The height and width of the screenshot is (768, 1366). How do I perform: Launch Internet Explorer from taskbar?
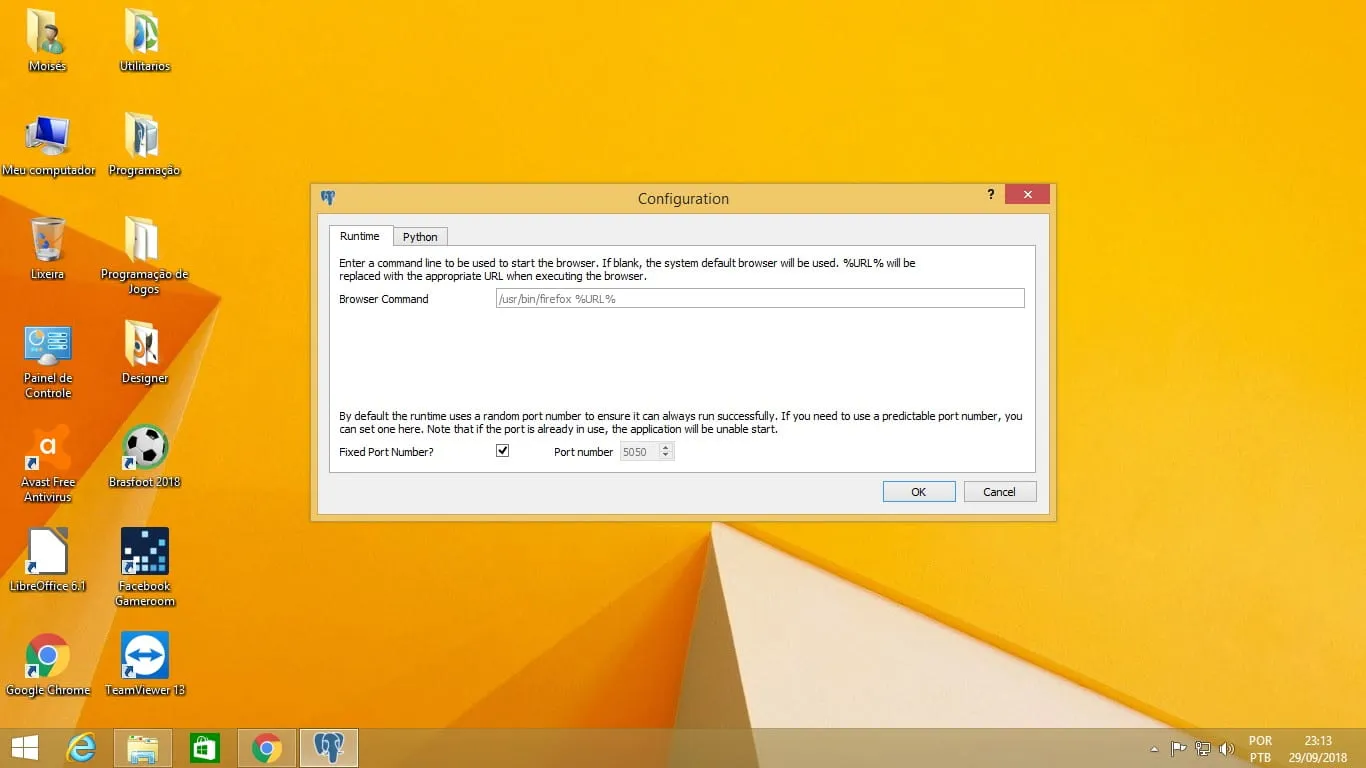[x=81, y=748]
